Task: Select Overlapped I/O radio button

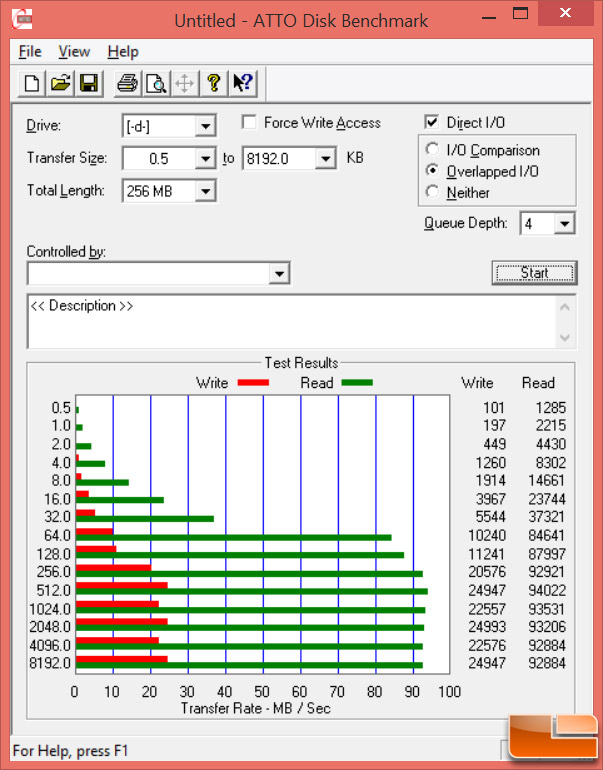Action: [432, 170]
